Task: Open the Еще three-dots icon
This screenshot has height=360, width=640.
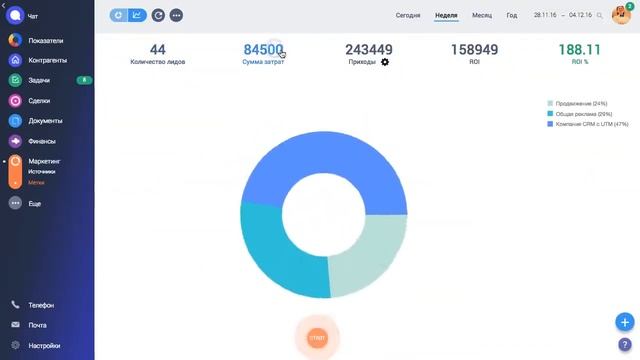Action: 15,203
